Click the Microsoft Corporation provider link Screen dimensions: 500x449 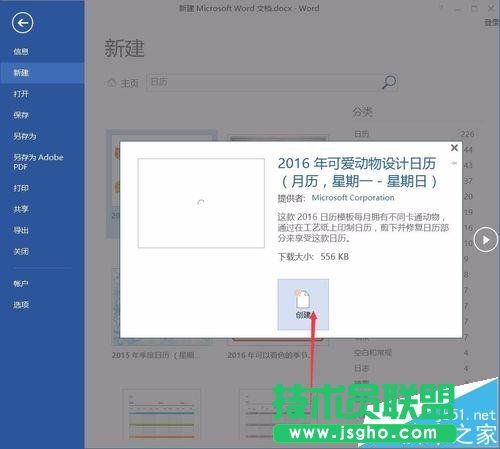353,198
